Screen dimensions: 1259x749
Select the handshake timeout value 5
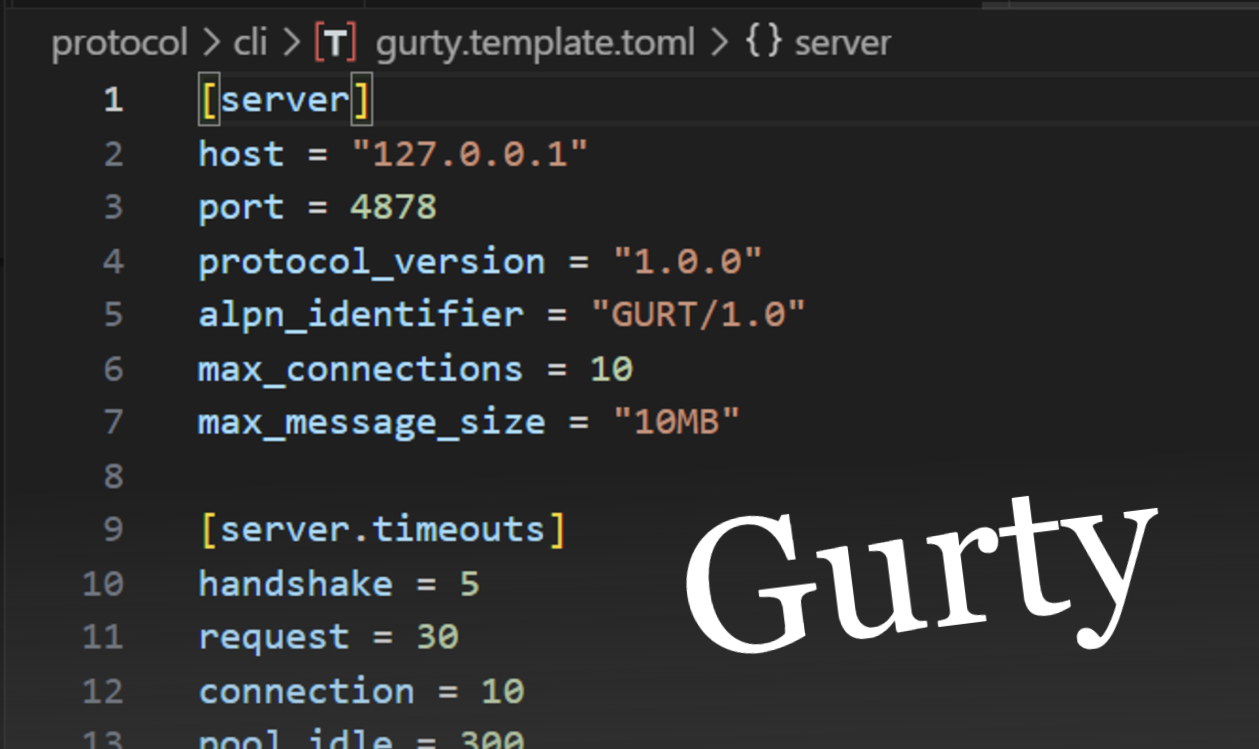tap(469, 583)
